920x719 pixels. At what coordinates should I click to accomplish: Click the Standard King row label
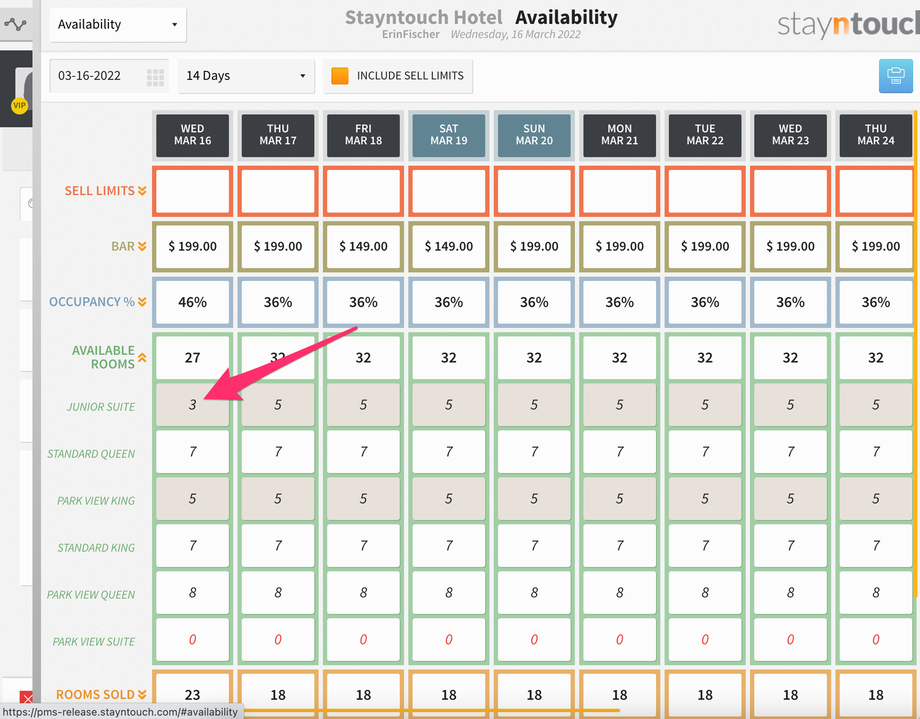pos(96,548)
